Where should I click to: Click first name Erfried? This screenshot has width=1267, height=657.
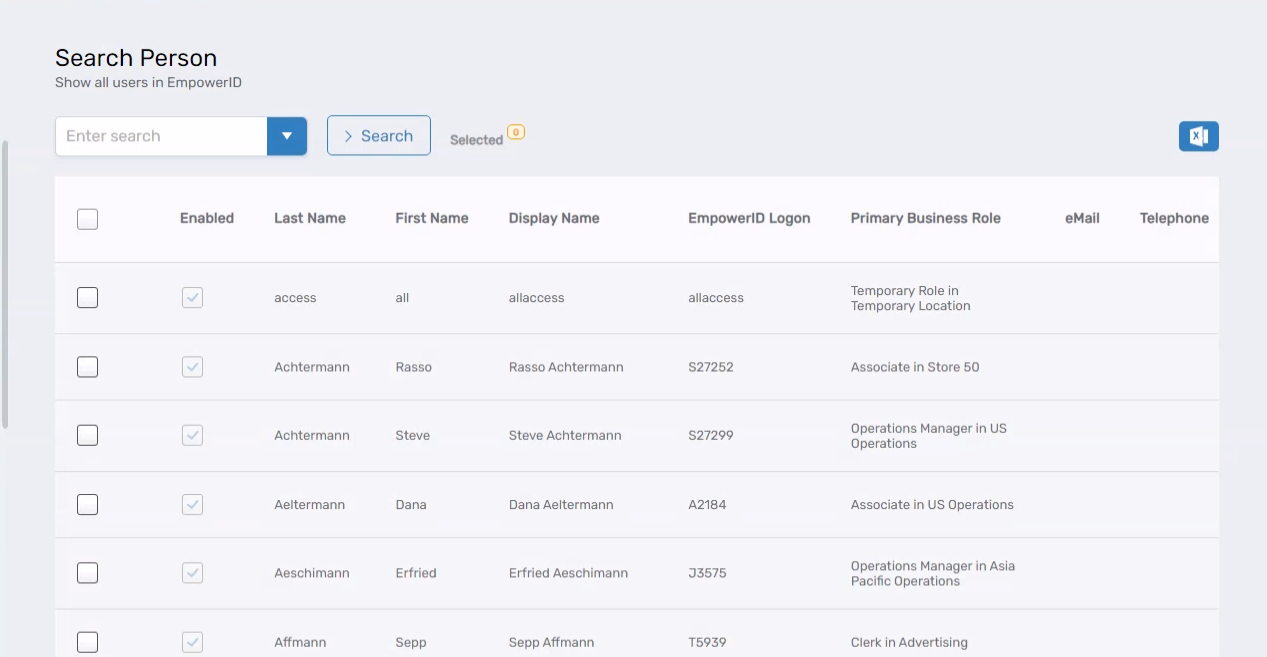pos(416,573)
